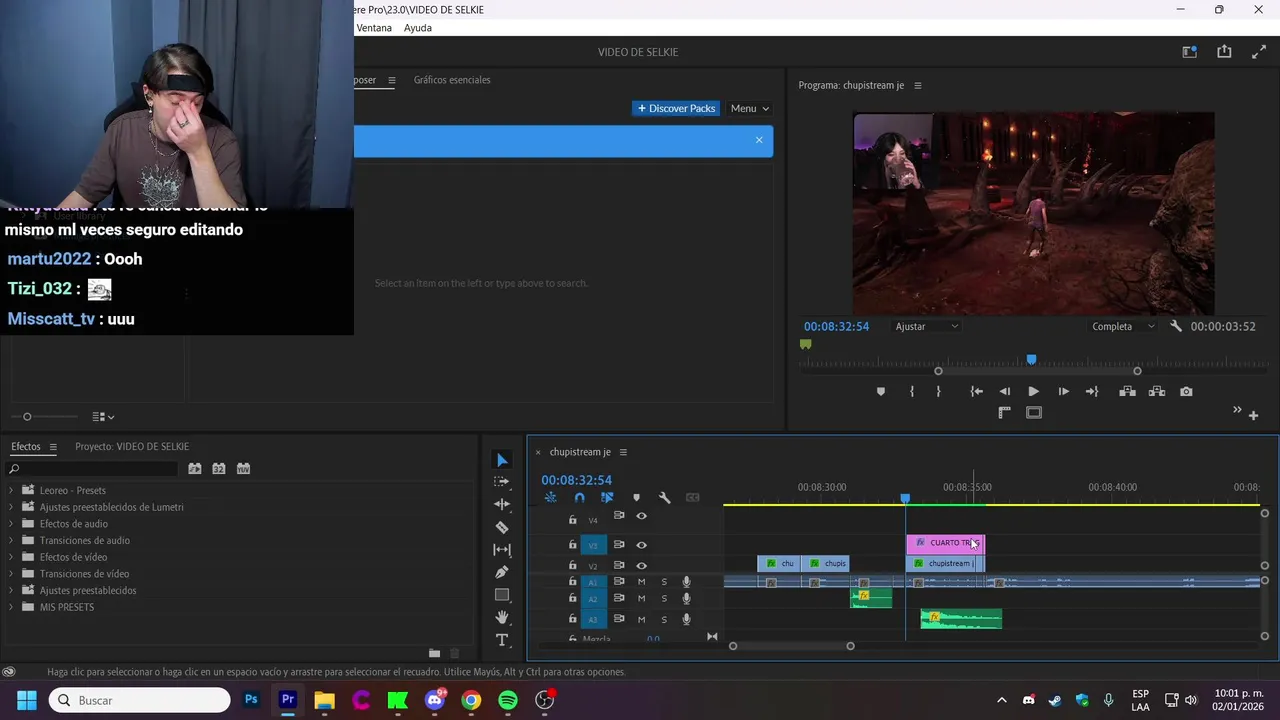Select the Track Select Forward tool

pyautogui.click(x=502, y=482)
